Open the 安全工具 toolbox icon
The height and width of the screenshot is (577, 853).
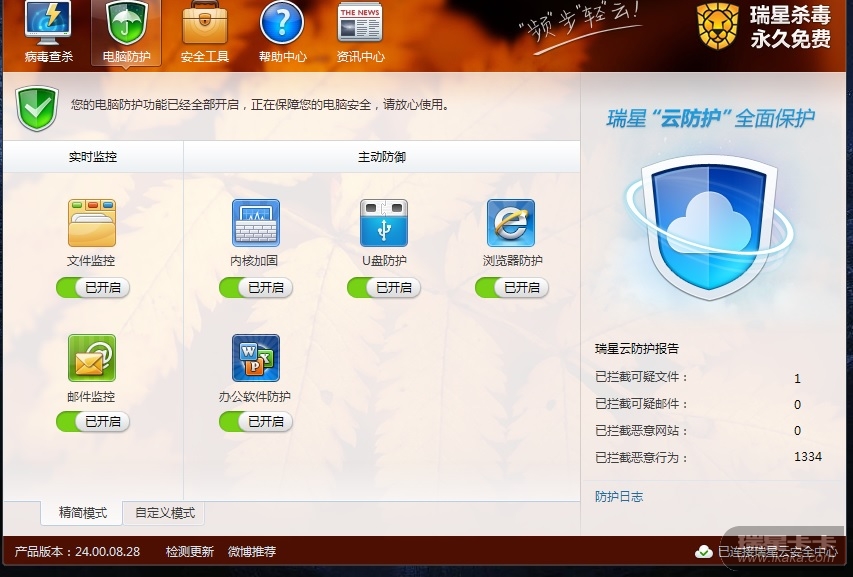pos(205,23)
